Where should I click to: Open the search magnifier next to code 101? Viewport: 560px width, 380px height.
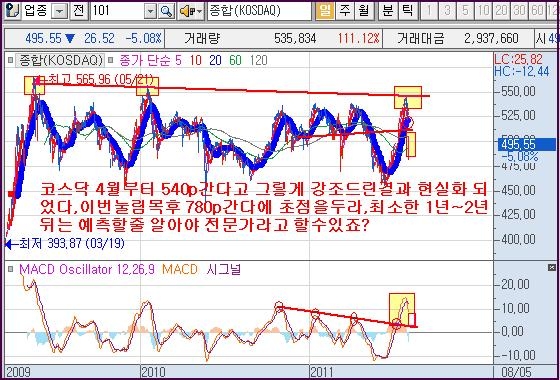click(x=166, y=11)
